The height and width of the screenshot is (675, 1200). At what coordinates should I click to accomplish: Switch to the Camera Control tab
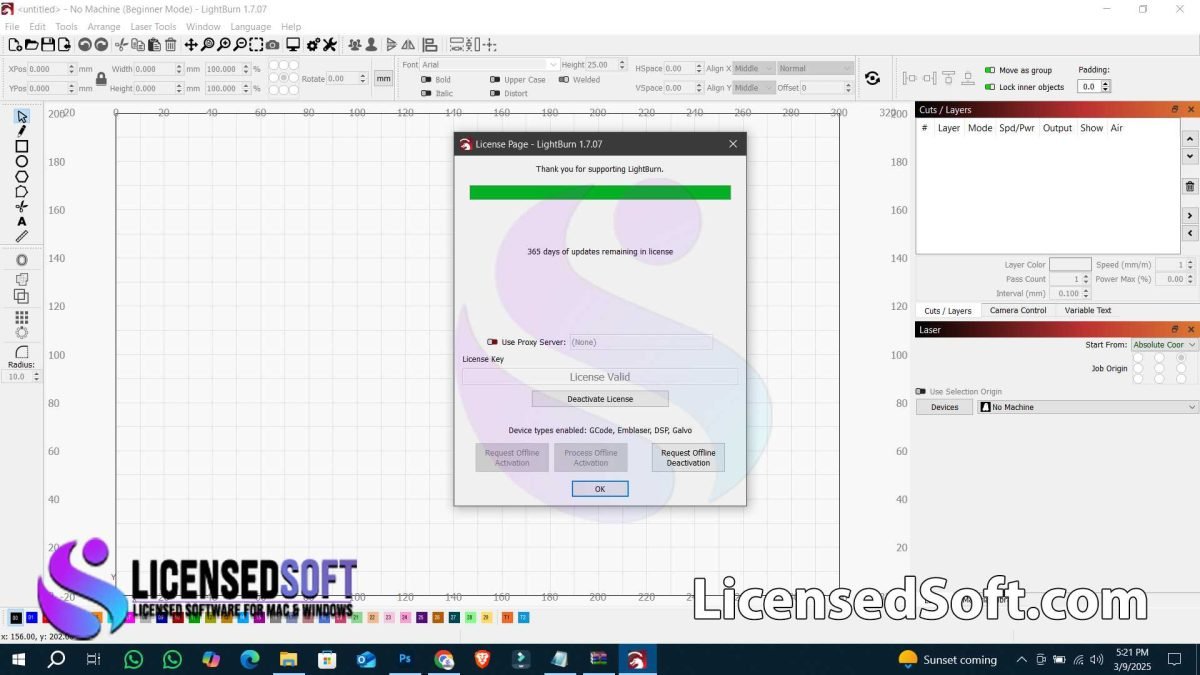[x=1018, y=310]
